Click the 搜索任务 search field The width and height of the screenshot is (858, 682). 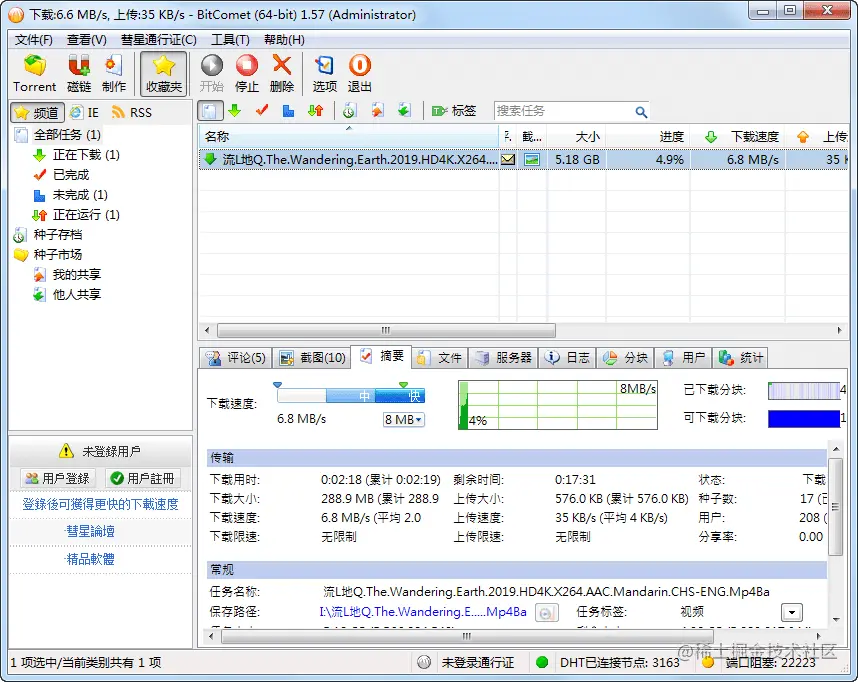coord(563,111)
